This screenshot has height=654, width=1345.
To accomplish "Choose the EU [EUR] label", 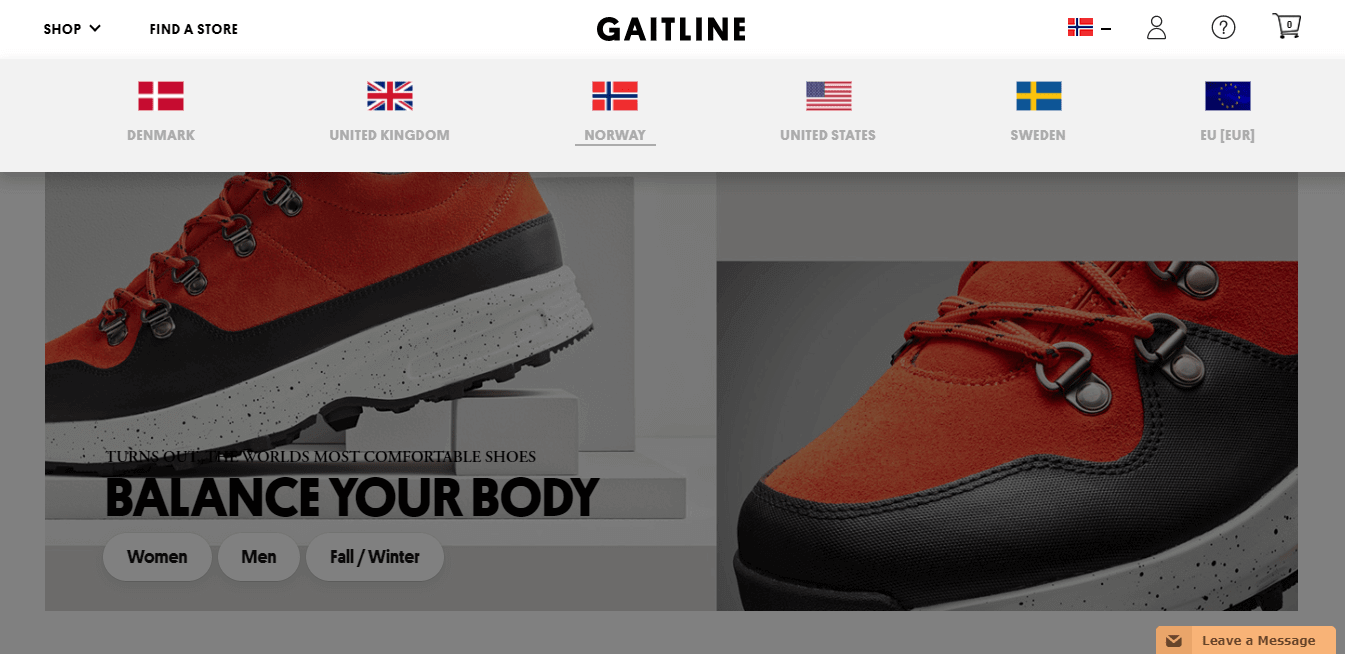I will (1228, 136).
